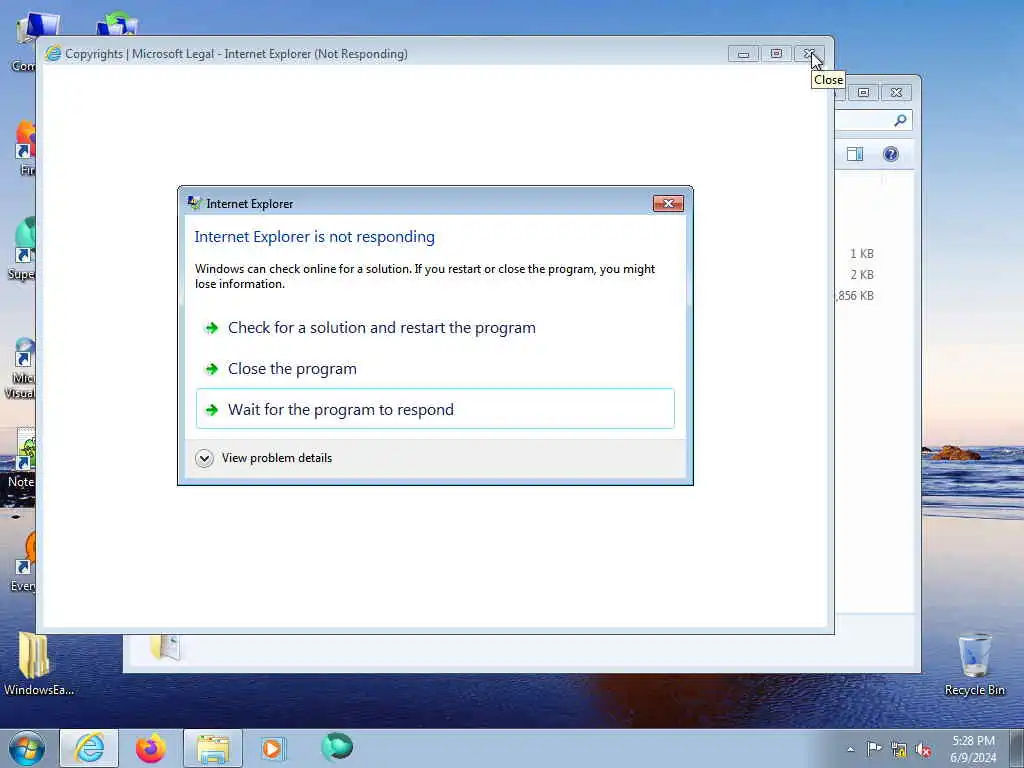This screenshot has height=768, width=1024.
Task: Click the 1 KB file size entry
Action: [x=861, y=254]
